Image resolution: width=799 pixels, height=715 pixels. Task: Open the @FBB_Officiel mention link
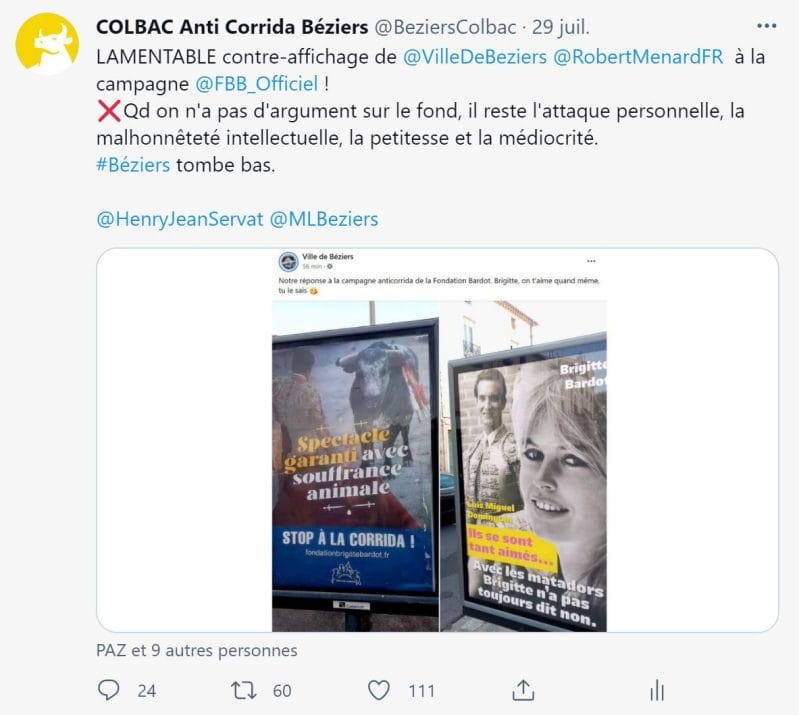(257, 84)
